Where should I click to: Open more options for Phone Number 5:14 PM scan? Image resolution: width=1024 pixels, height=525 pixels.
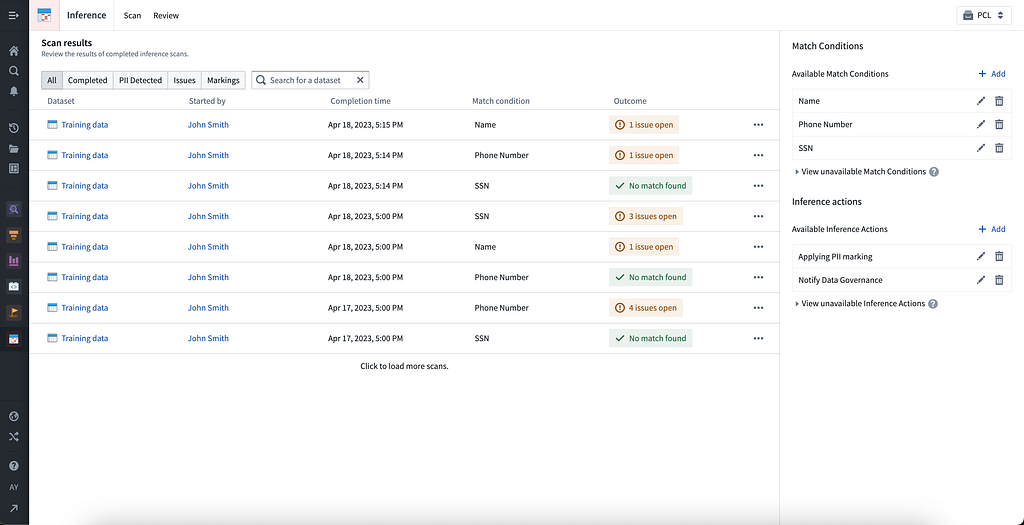tap(758, 155)
